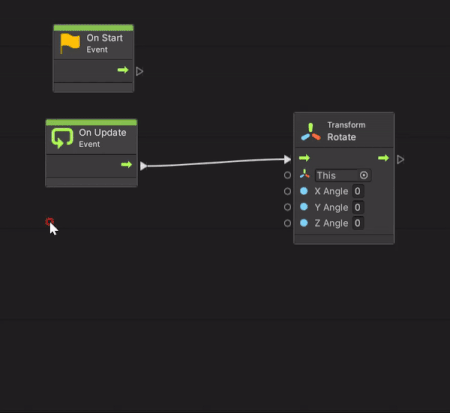Screen dimensions: 450x413
Task: Click the On Update output port triangle
Action: (143, 166)
